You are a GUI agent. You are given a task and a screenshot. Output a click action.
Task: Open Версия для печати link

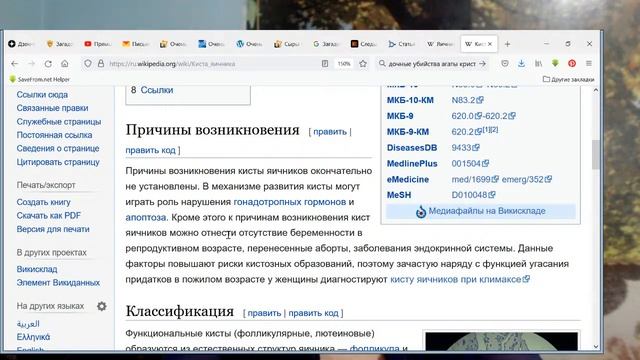53,229
